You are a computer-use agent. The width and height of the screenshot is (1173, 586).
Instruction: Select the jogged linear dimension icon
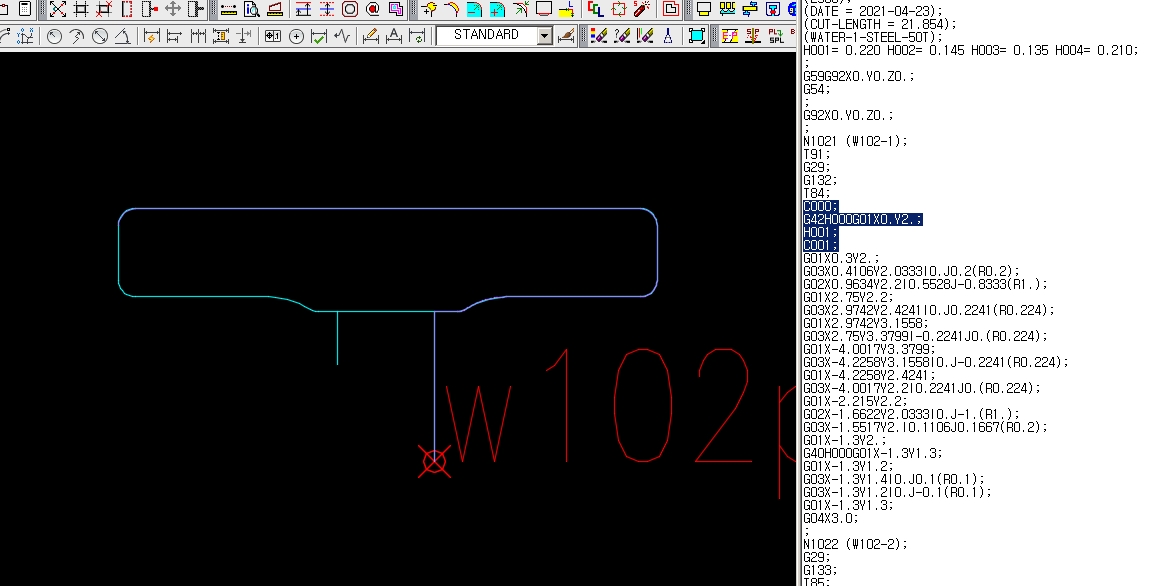coord(343,36)
